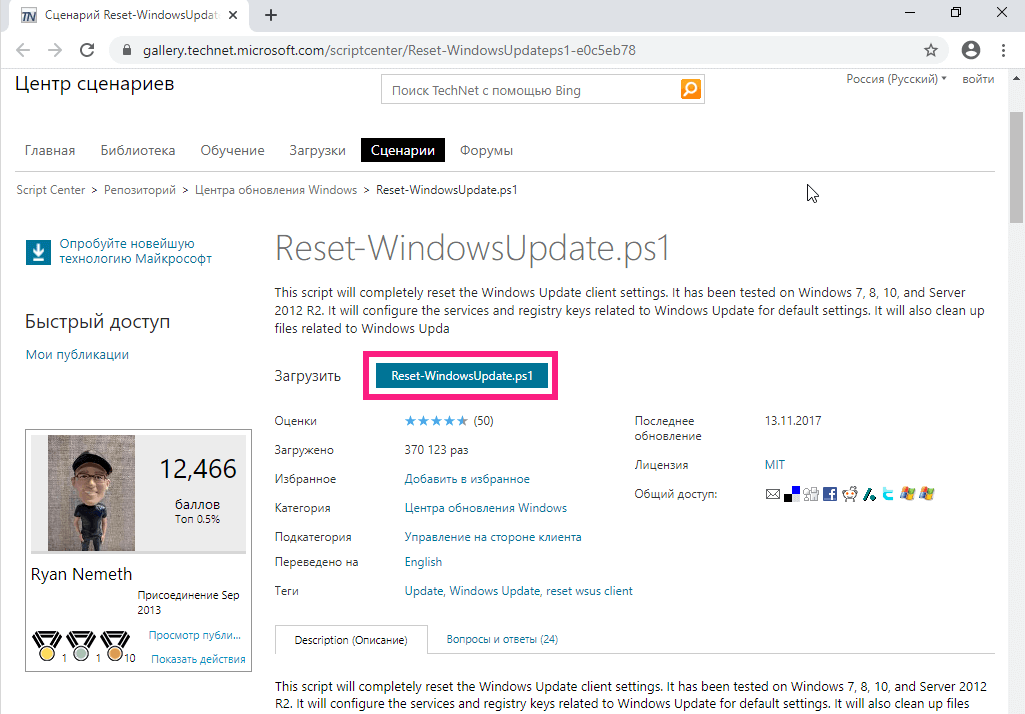Switch to the Вопросы и ответы (24) tab
Viewport: 1025px width, 714px height.
click(x=502, y=639)
